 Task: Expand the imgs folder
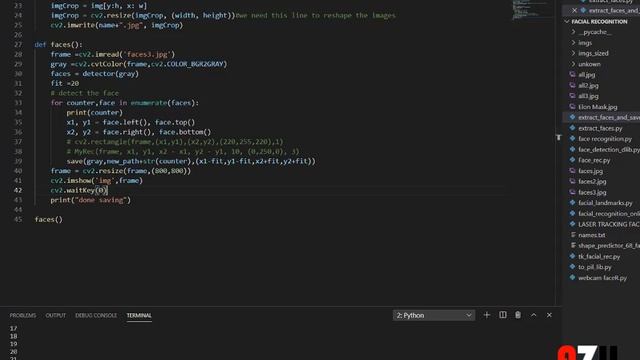click(x=573, y=42)
